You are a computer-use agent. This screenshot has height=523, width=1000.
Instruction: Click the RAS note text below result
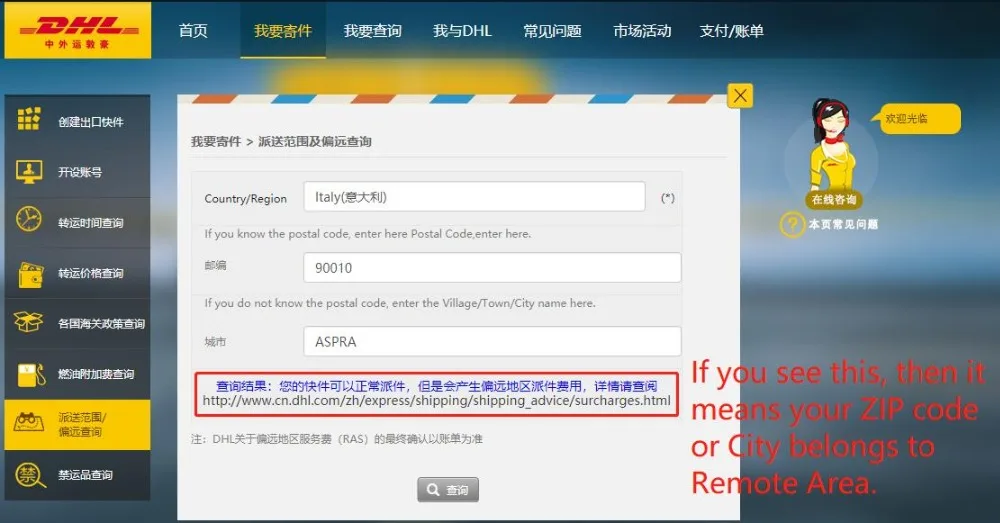pos(337,439)
